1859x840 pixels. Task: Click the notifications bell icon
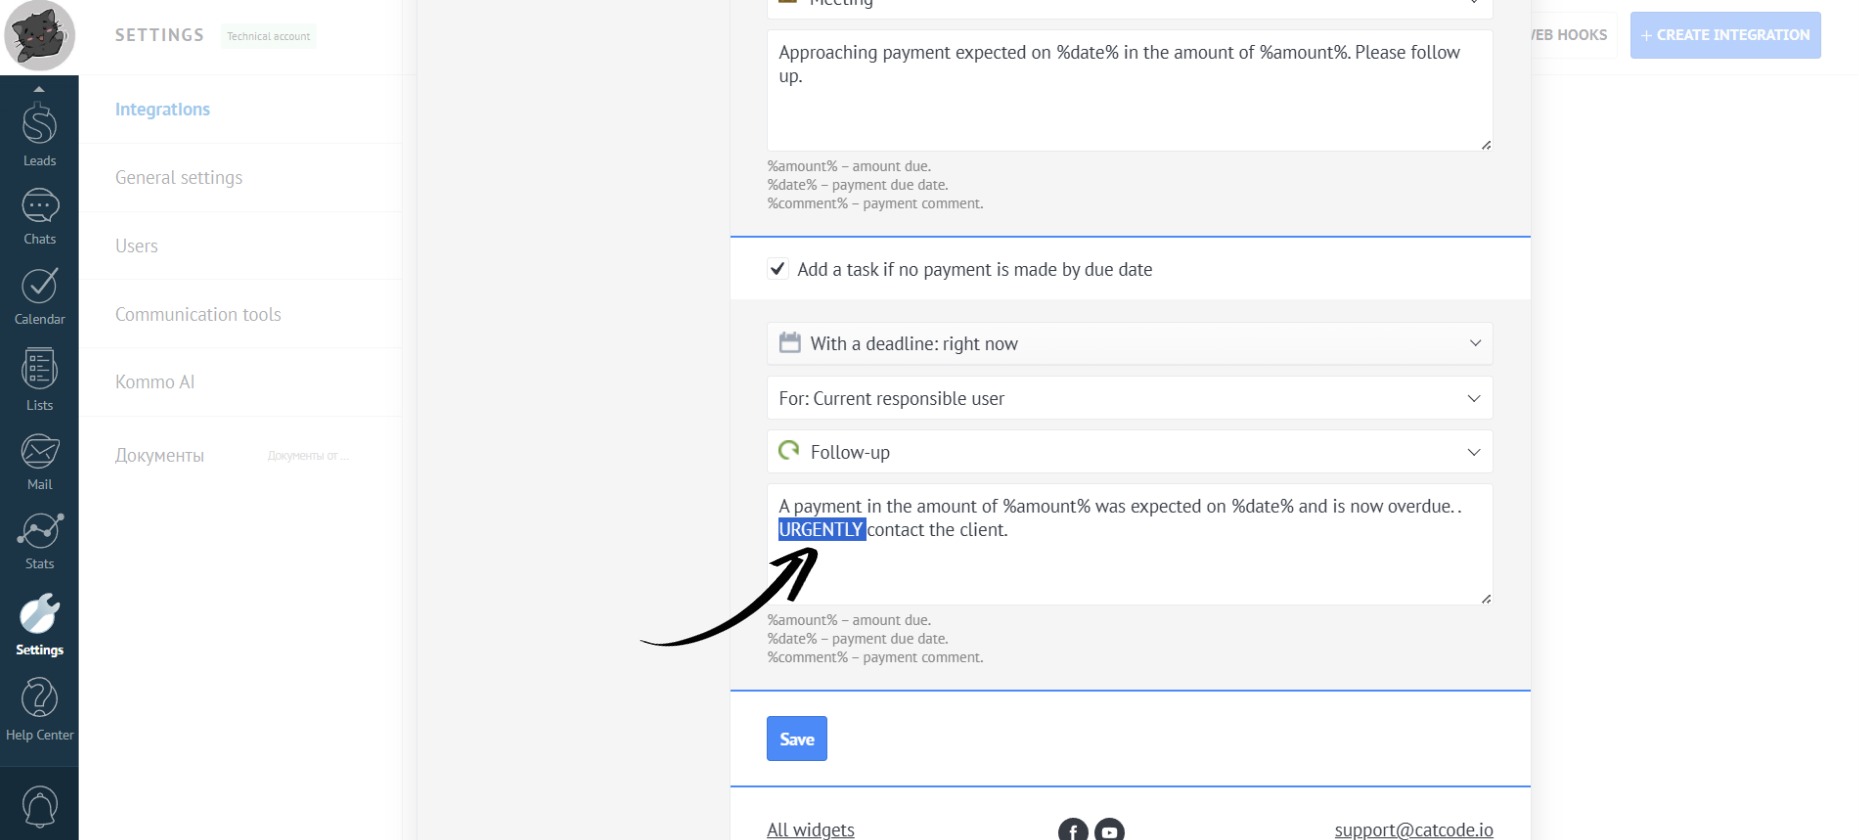[x=39, y=806]
